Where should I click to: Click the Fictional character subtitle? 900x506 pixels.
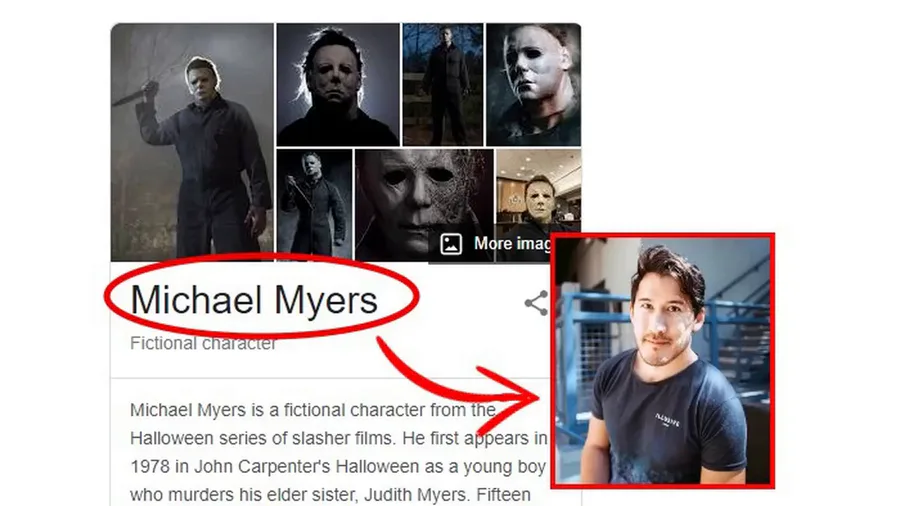203,343
